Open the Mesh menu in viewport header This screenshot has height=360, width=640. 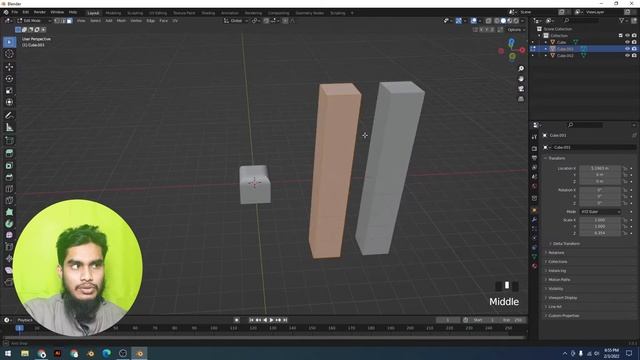click(x=121, y=20)
